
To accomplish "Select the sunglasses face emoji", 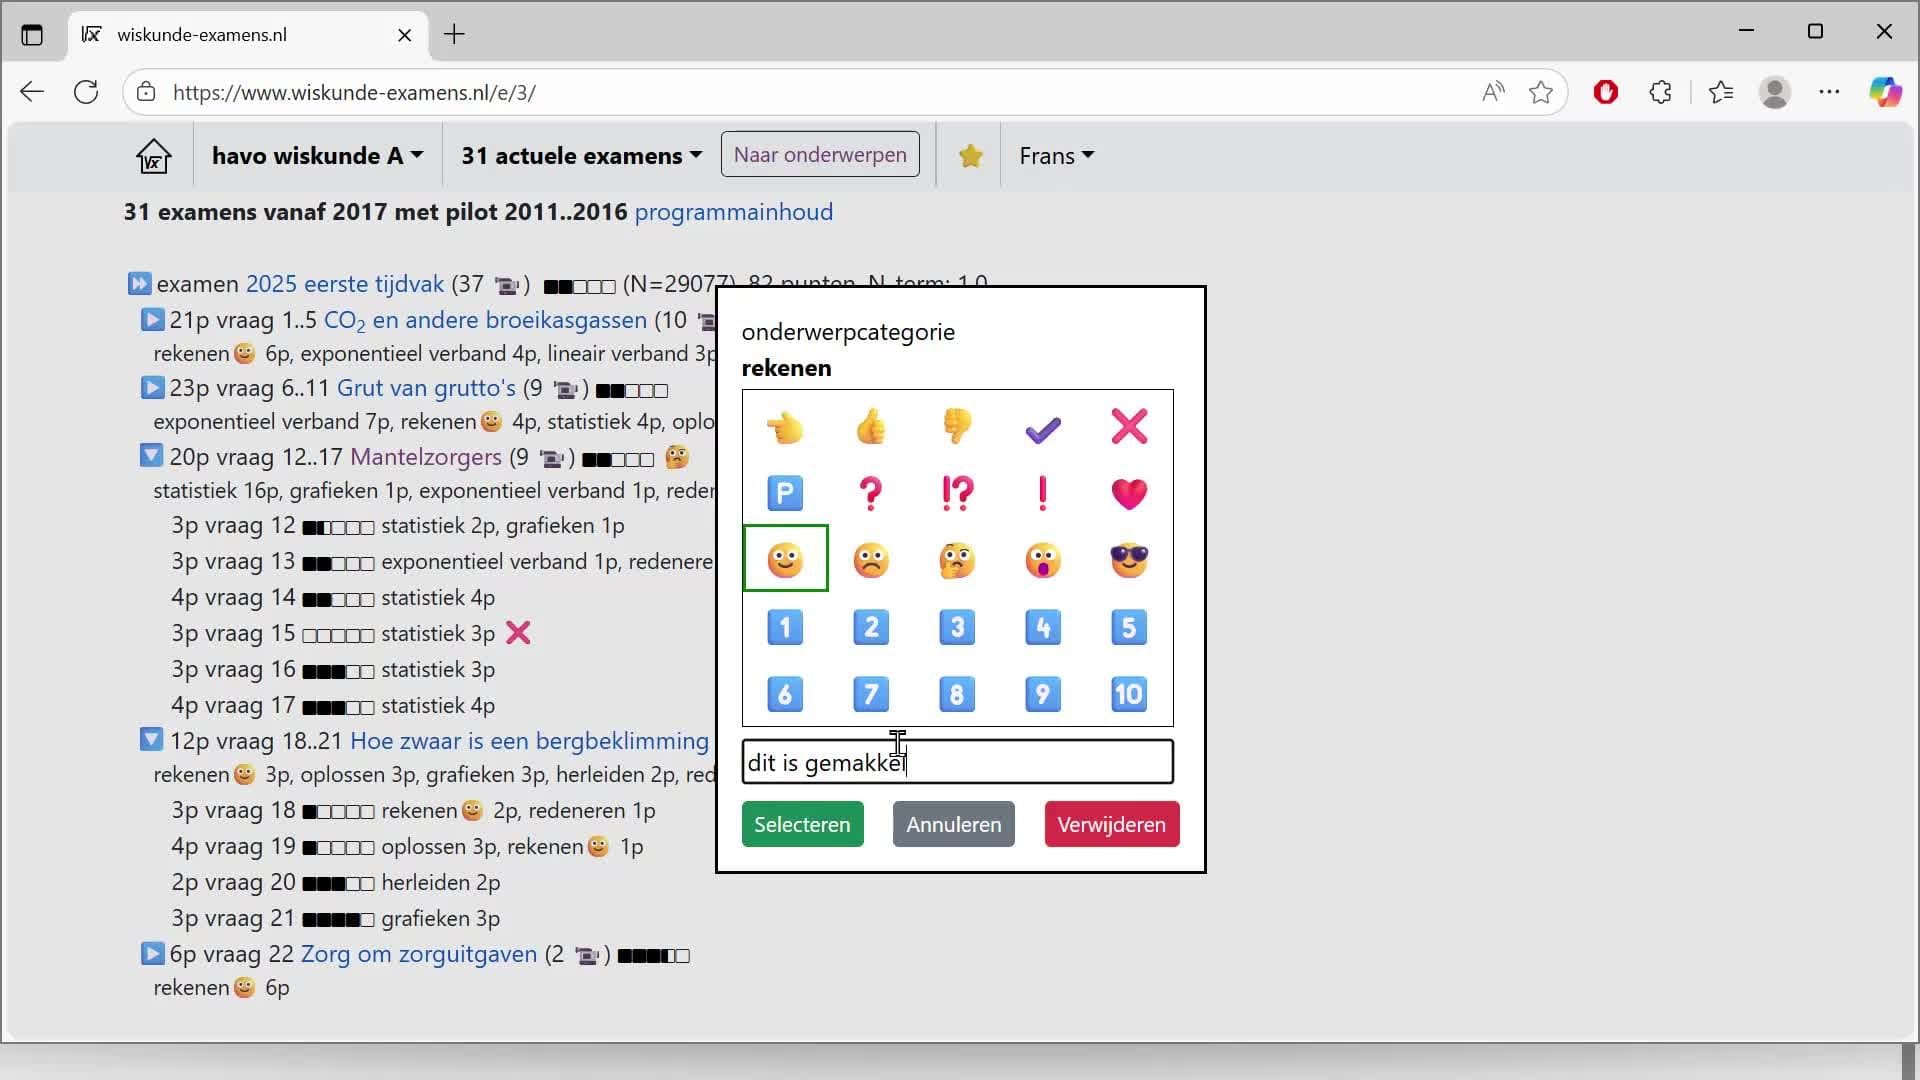I will point(1129,560).
